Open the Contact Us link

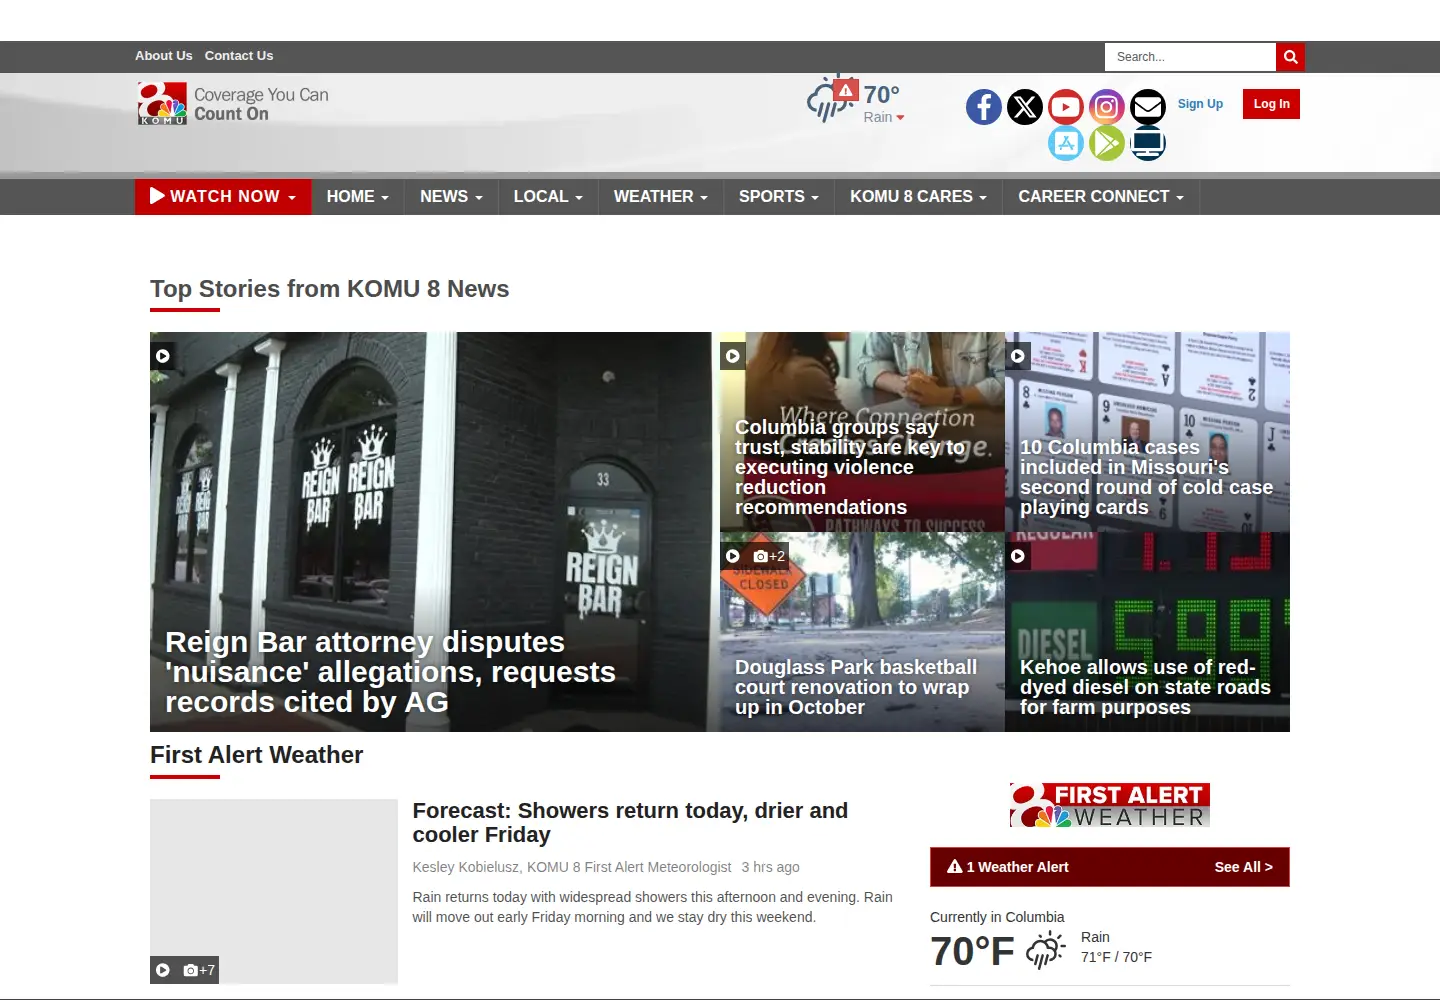pyautogui.click(x=239, y=56)
